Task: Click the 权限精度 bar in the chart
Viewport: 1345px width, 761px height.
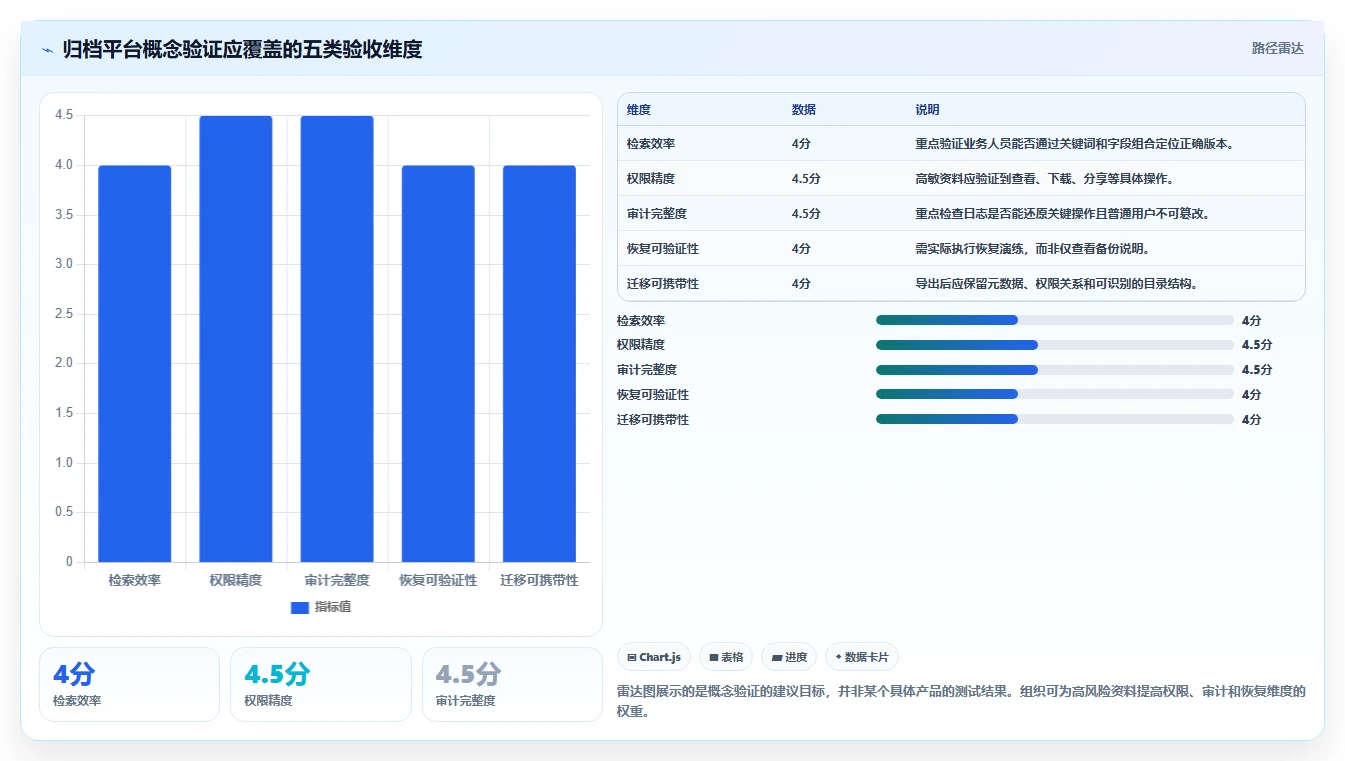Action: coord(236,339)
